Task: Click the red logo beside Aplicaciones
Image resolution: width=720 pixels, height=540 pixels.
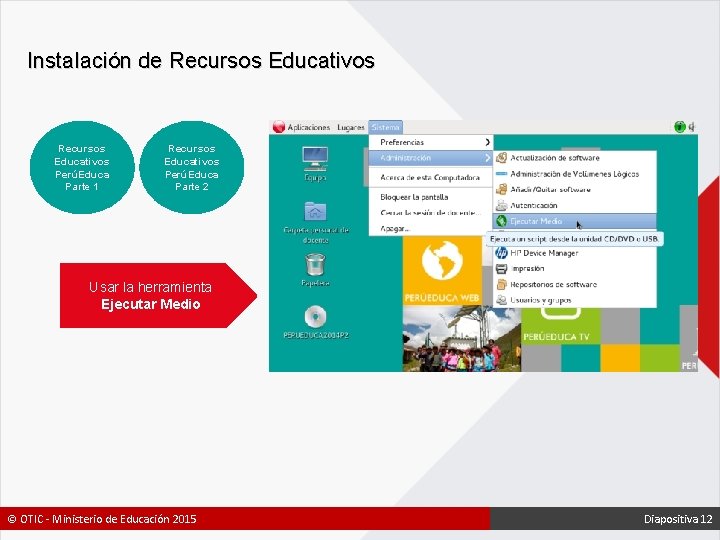Action: click(x=279, y=127)
